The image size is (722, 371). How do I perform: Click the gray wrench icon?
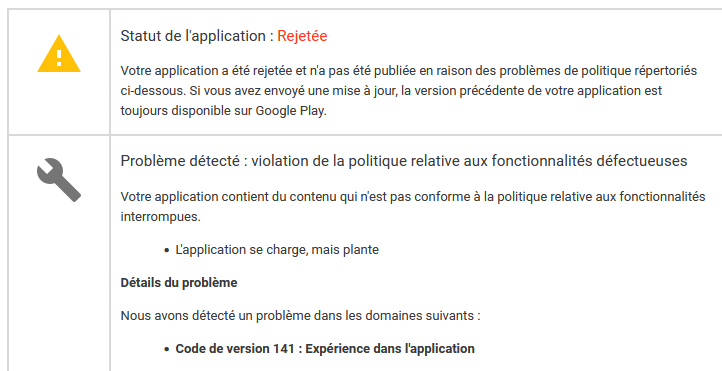pyautogui.click(x=59, y=180)
